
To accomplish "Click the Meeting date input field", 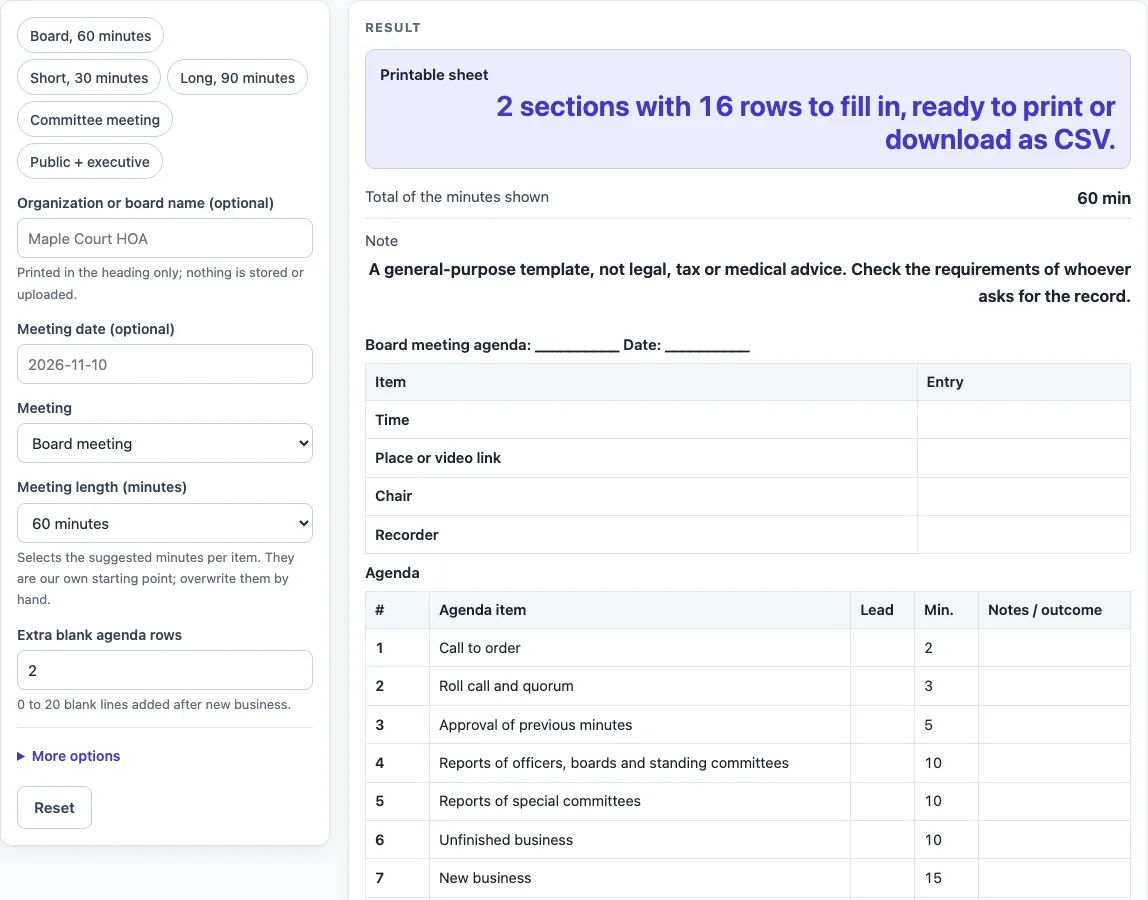I will coord(165,364).
